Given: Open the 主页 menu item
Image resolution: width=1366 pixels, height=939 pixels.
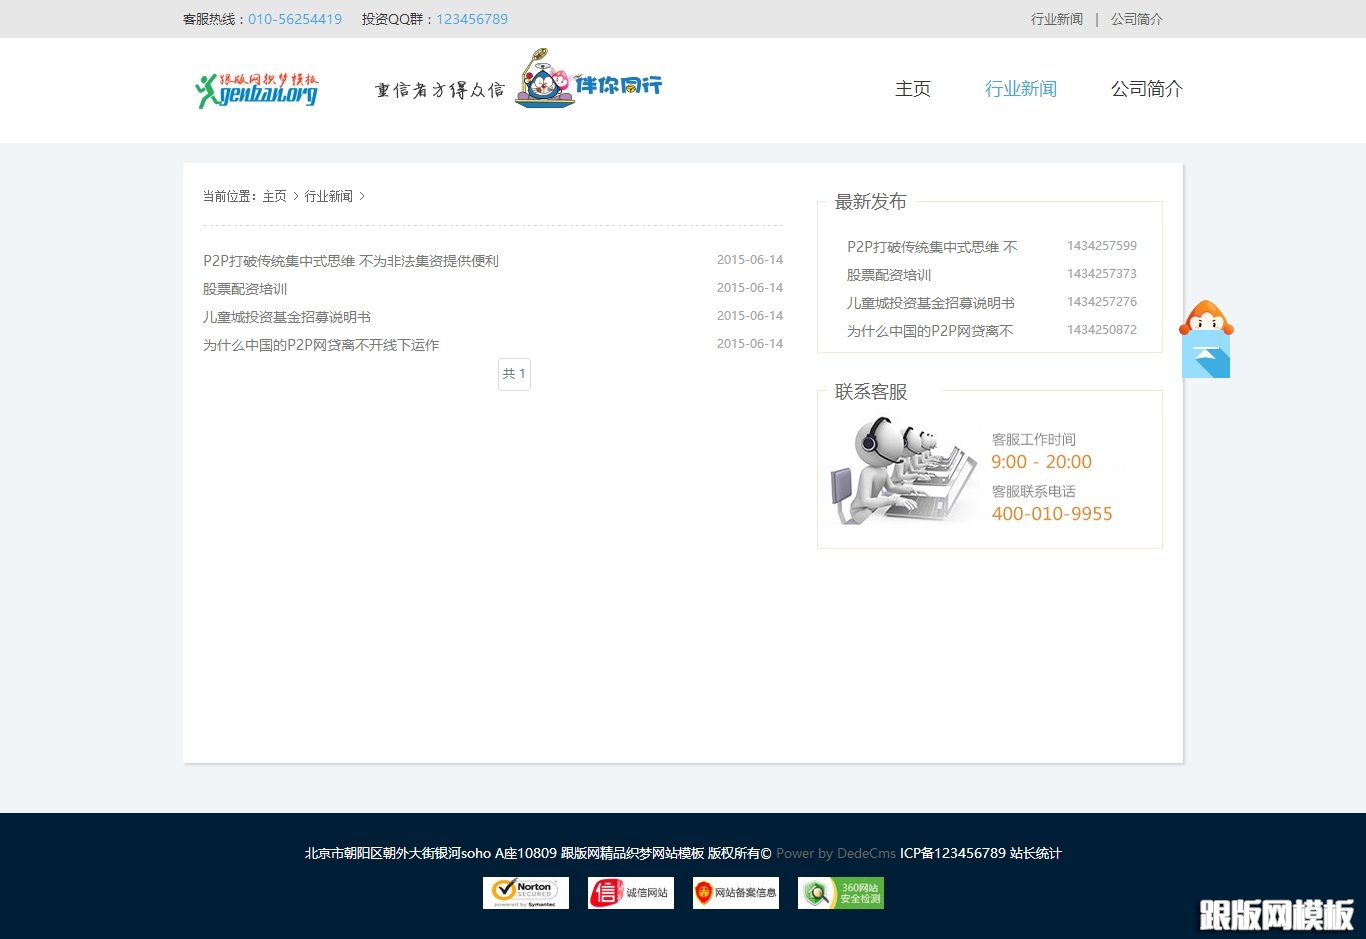Looking at the screenshot, I should pos(912,89).
